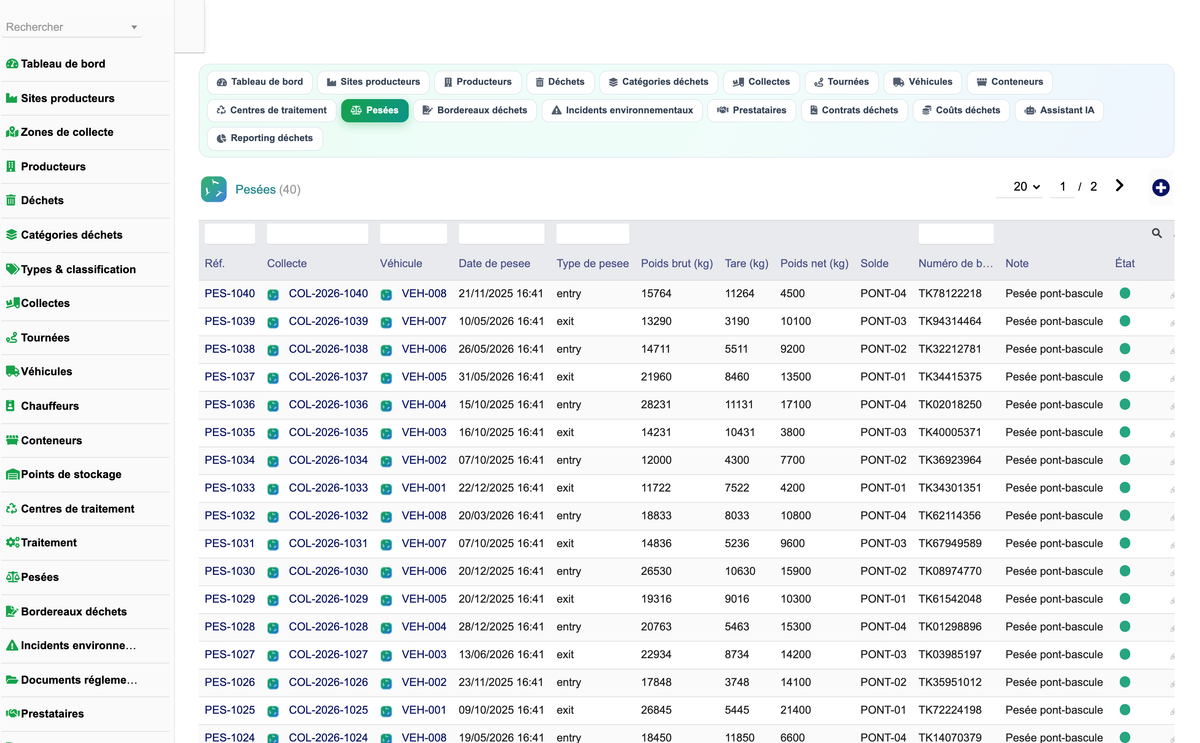Open record PES-1036

(230, 405)
